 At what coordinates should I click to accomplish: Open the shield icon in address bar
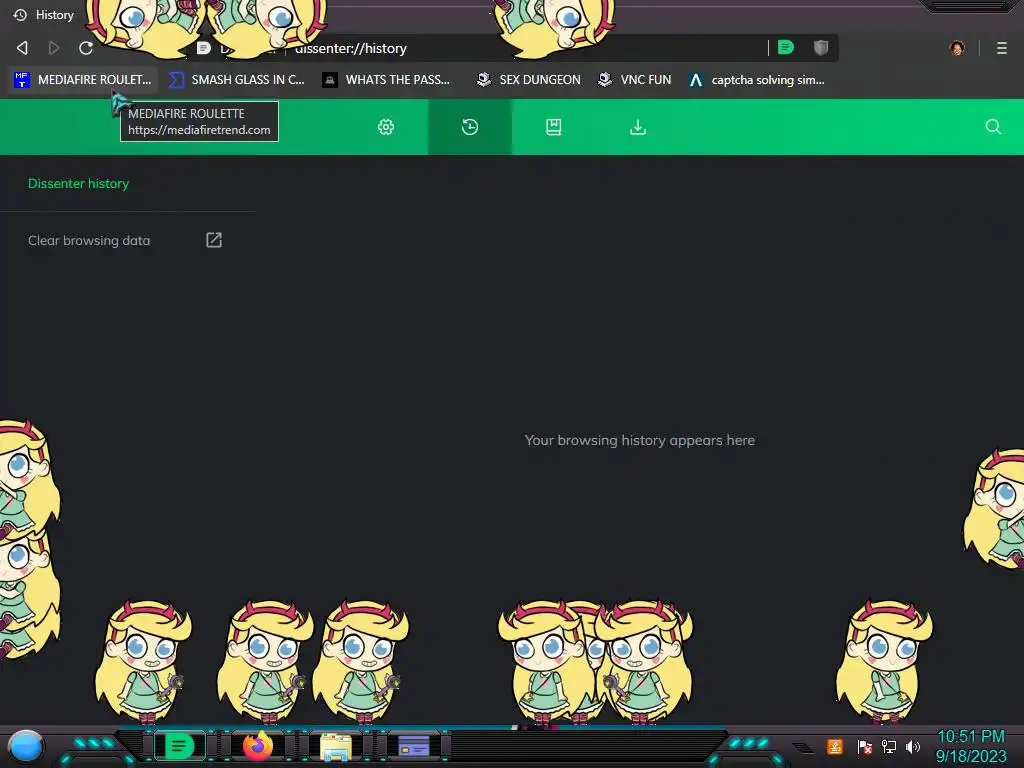(x=821, y=47)
